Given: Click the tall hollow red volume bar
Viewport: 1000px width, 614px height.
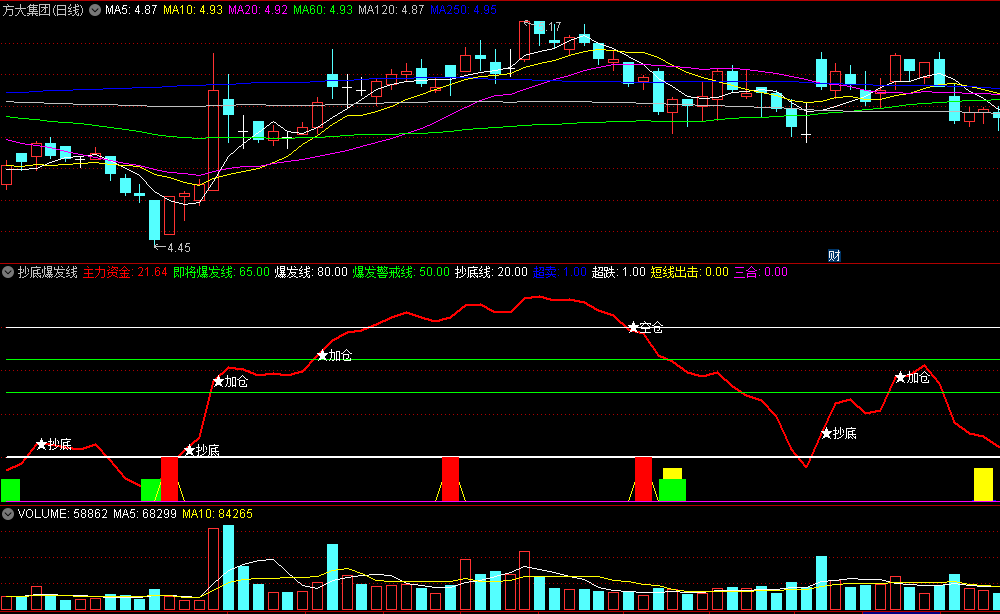Looking at the screenshot, I should pos(213,569).
